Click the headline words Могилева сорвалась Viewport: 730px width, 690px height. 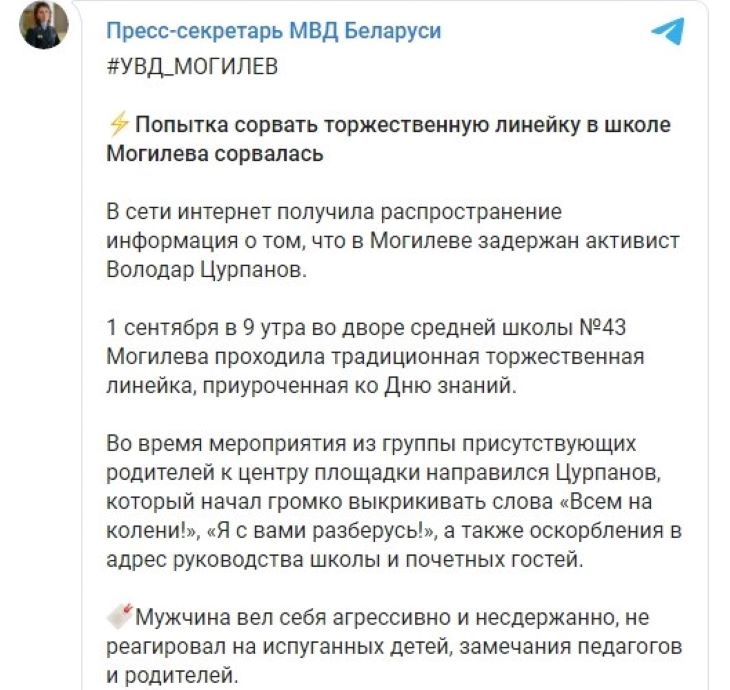pos(214,155)
